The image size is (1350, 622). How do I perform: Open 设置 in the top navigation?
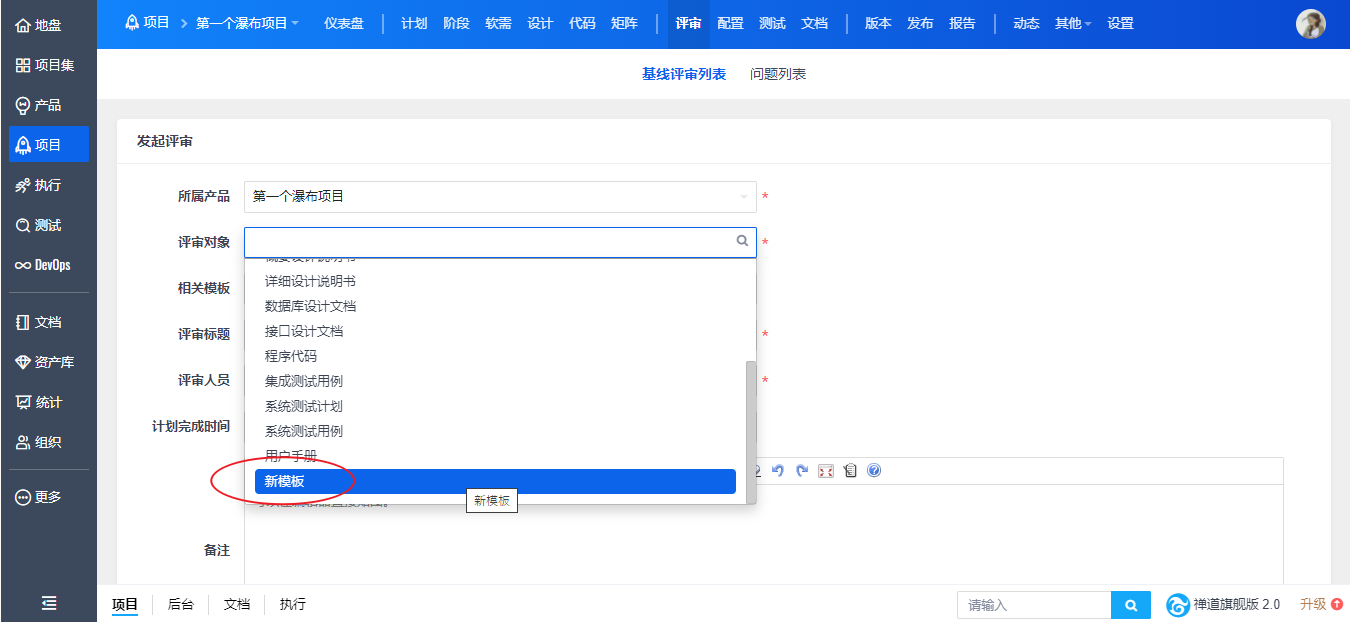(x=1120, y=23)
